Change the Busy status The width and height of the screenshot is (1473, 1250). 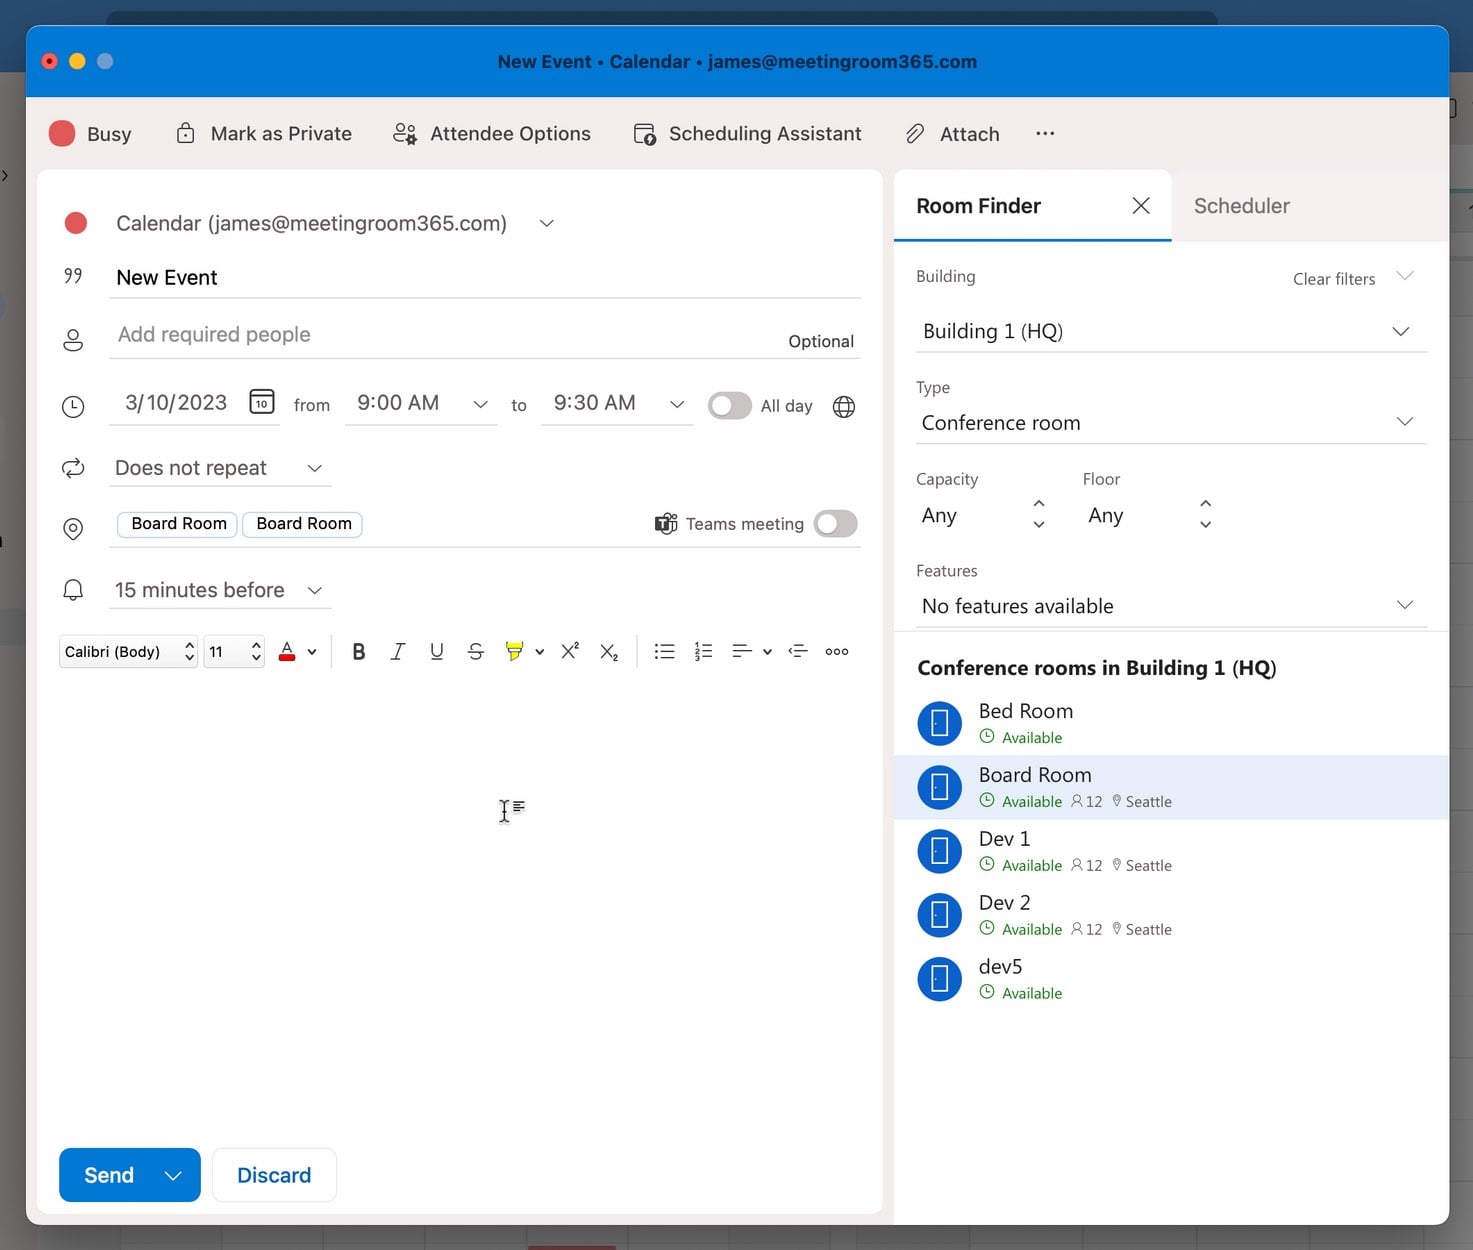90,134
